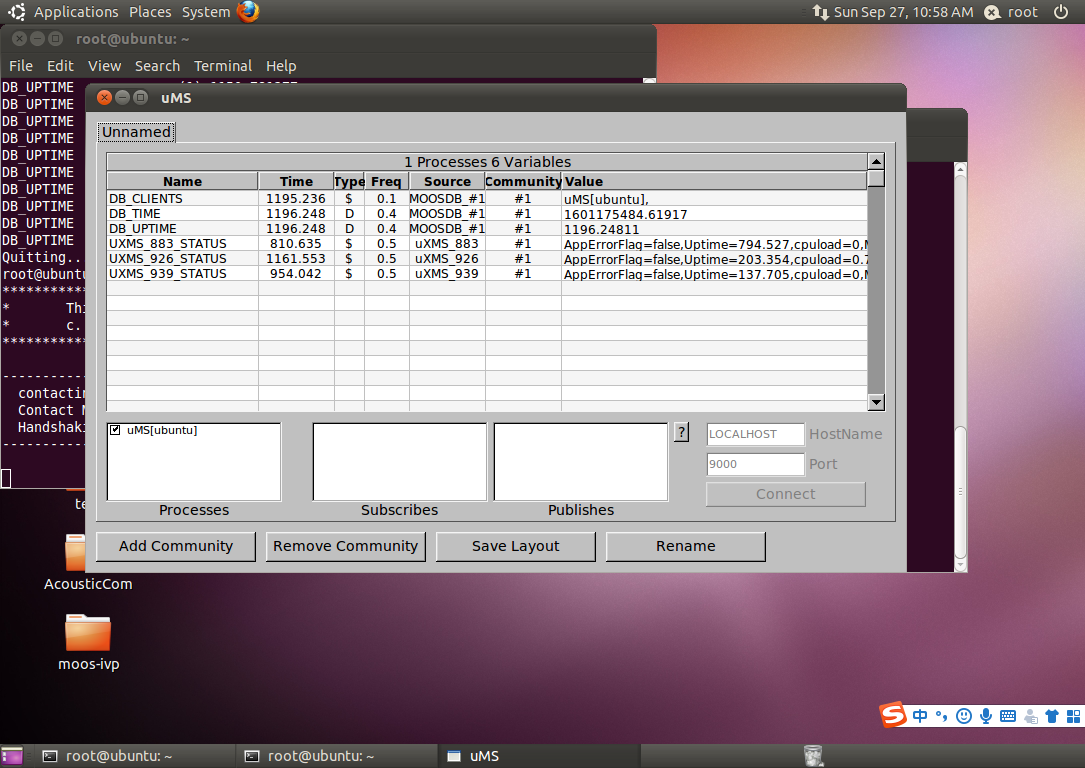Click the Source column header
The width and height of the screenshot is (1085, 768).
447,181
